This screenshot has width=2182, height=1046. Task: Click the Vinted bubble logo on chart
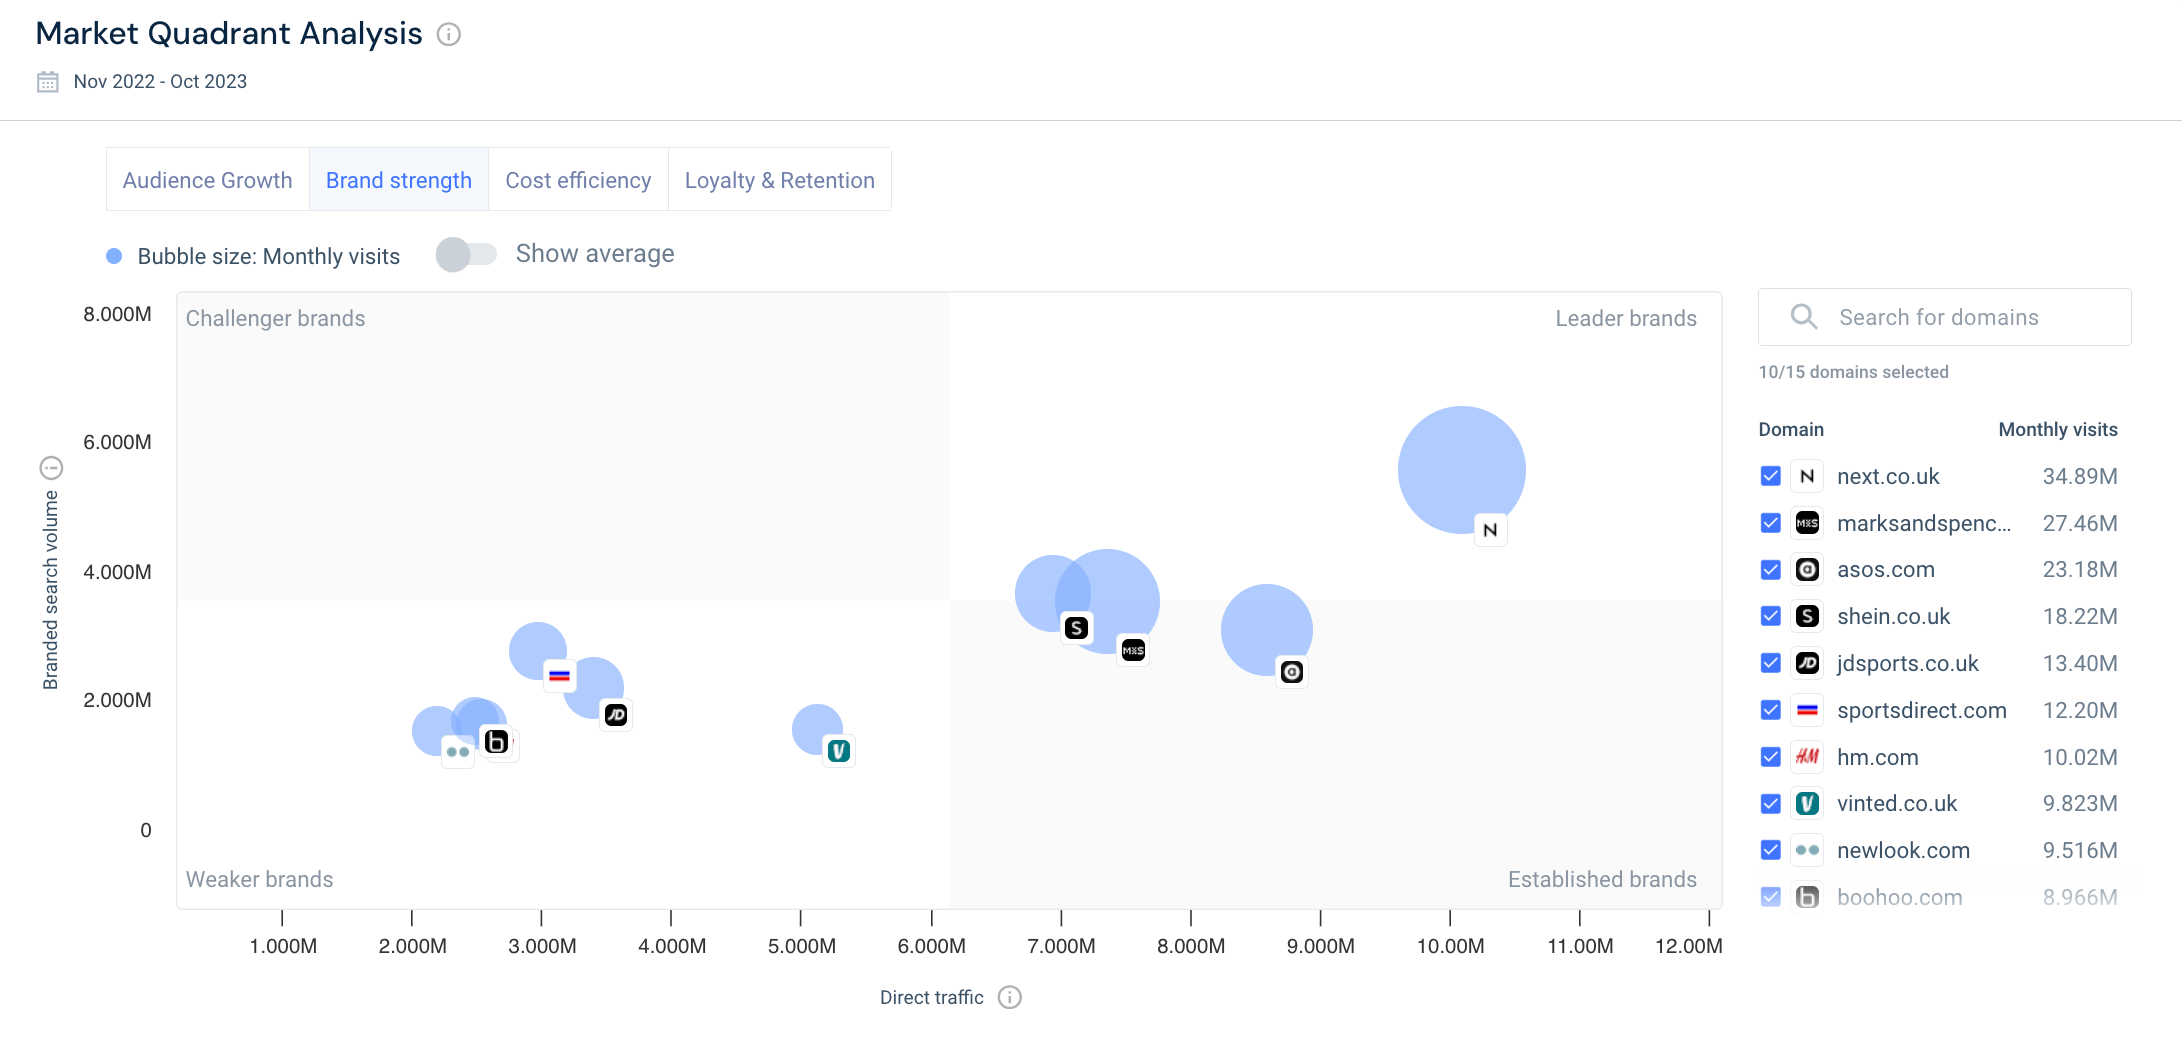click(x=838, y=750)
